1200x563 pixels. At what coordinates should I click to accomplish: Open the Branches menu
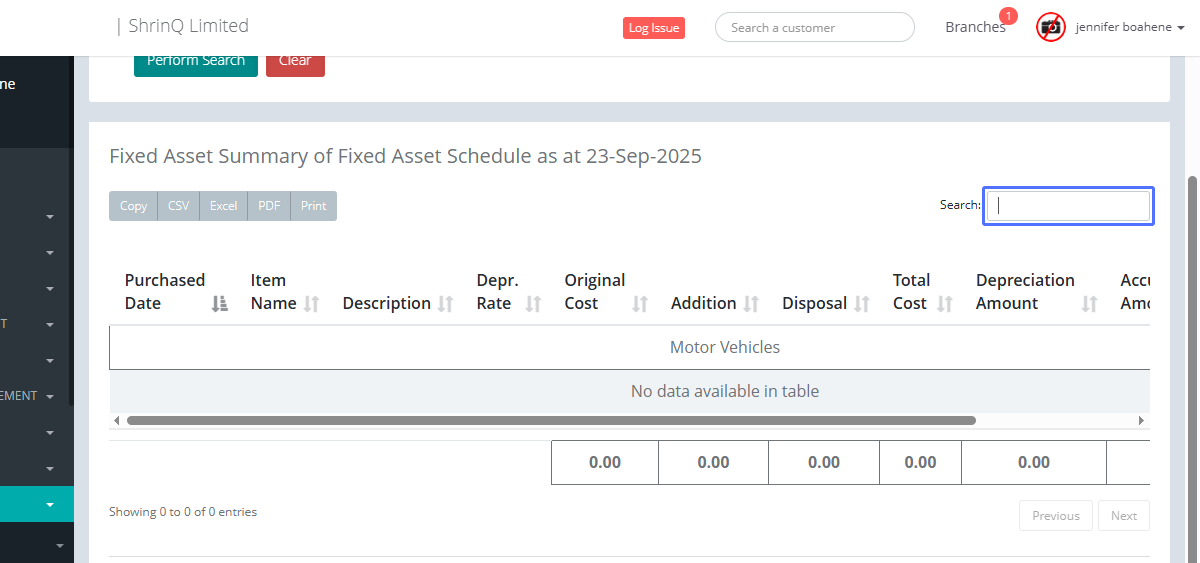975,27
